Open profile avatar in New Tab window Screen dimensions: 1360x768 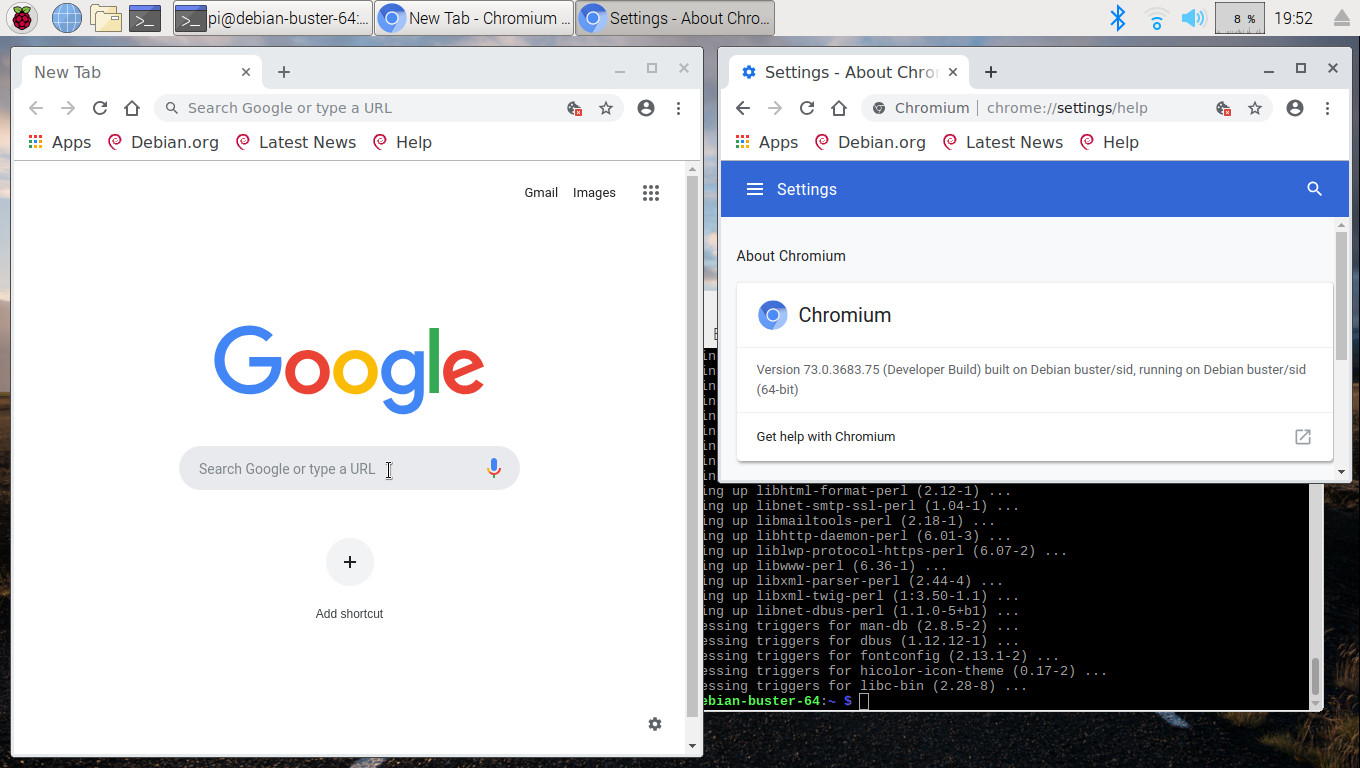646,108
